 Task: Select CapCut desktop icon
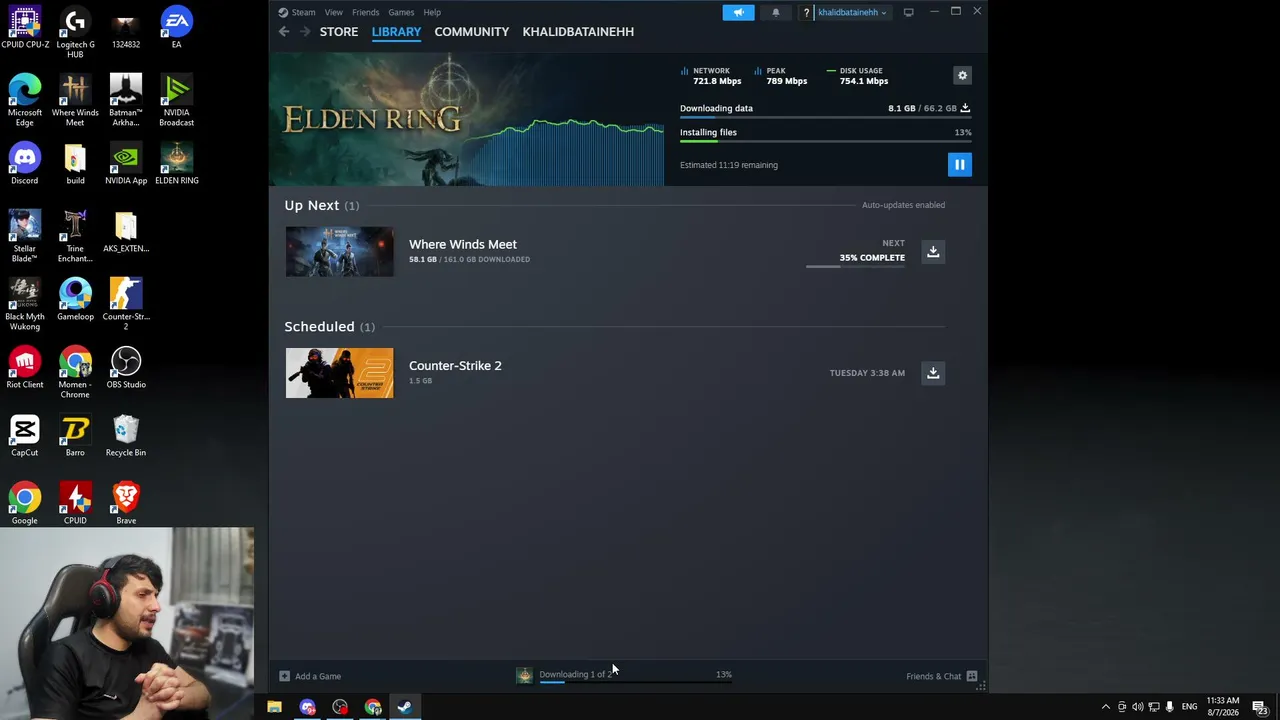[25, 437]
